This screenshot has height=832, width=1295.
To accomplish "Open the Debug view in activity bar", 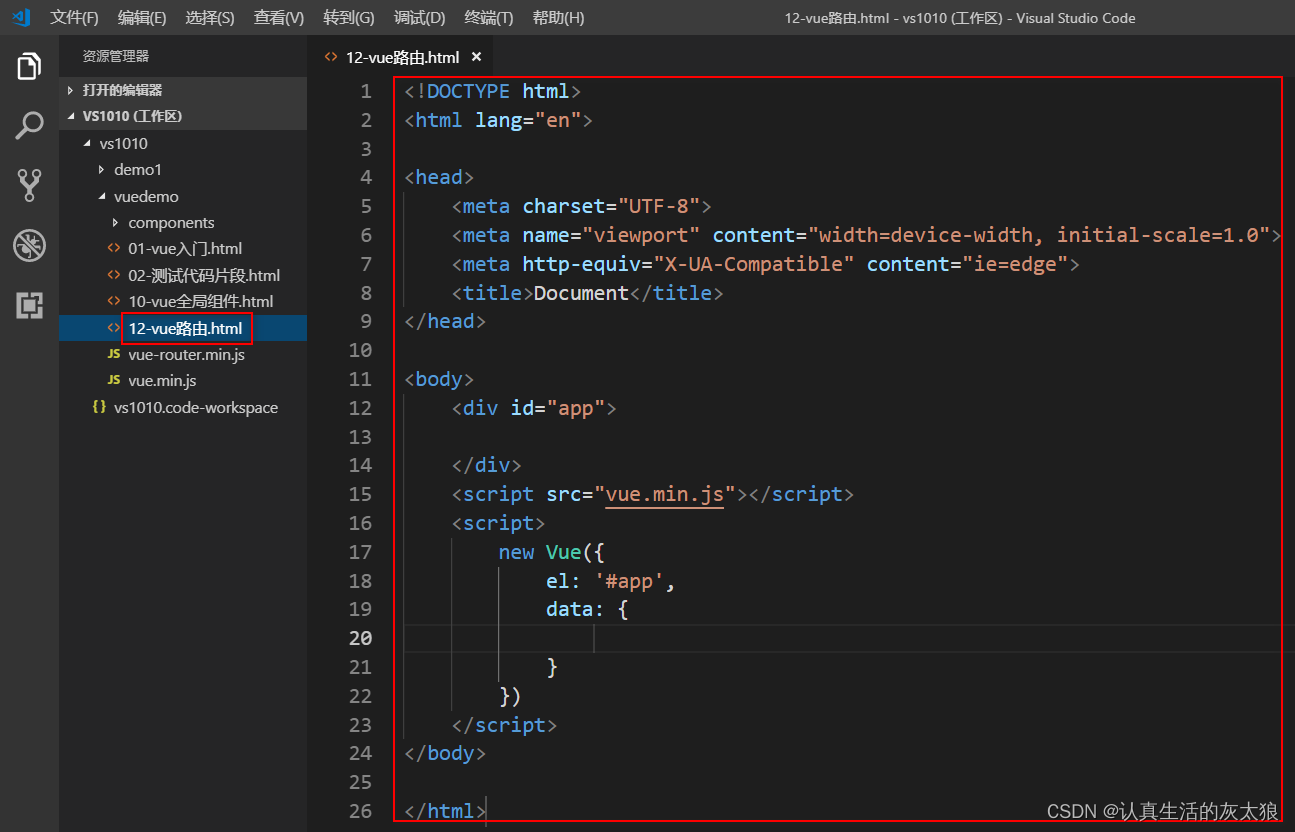I will click(x=29, y=245).
